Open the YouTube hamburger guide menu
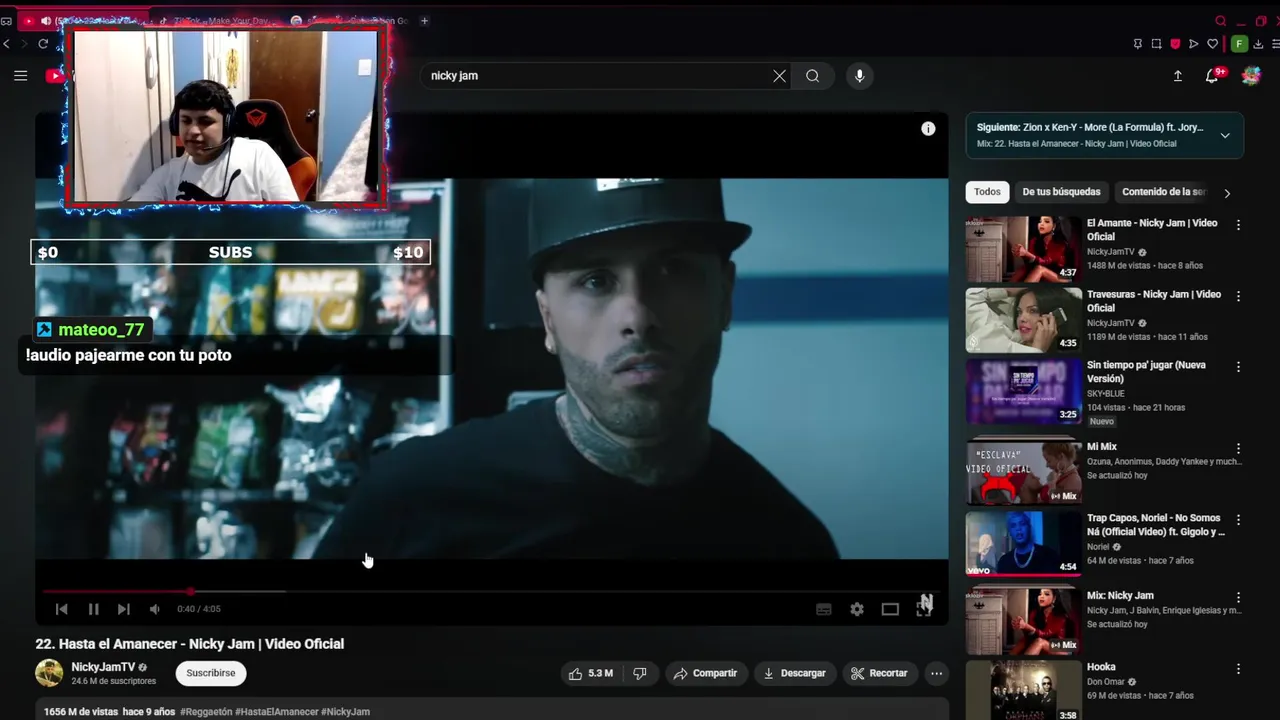 pos(20,76)
